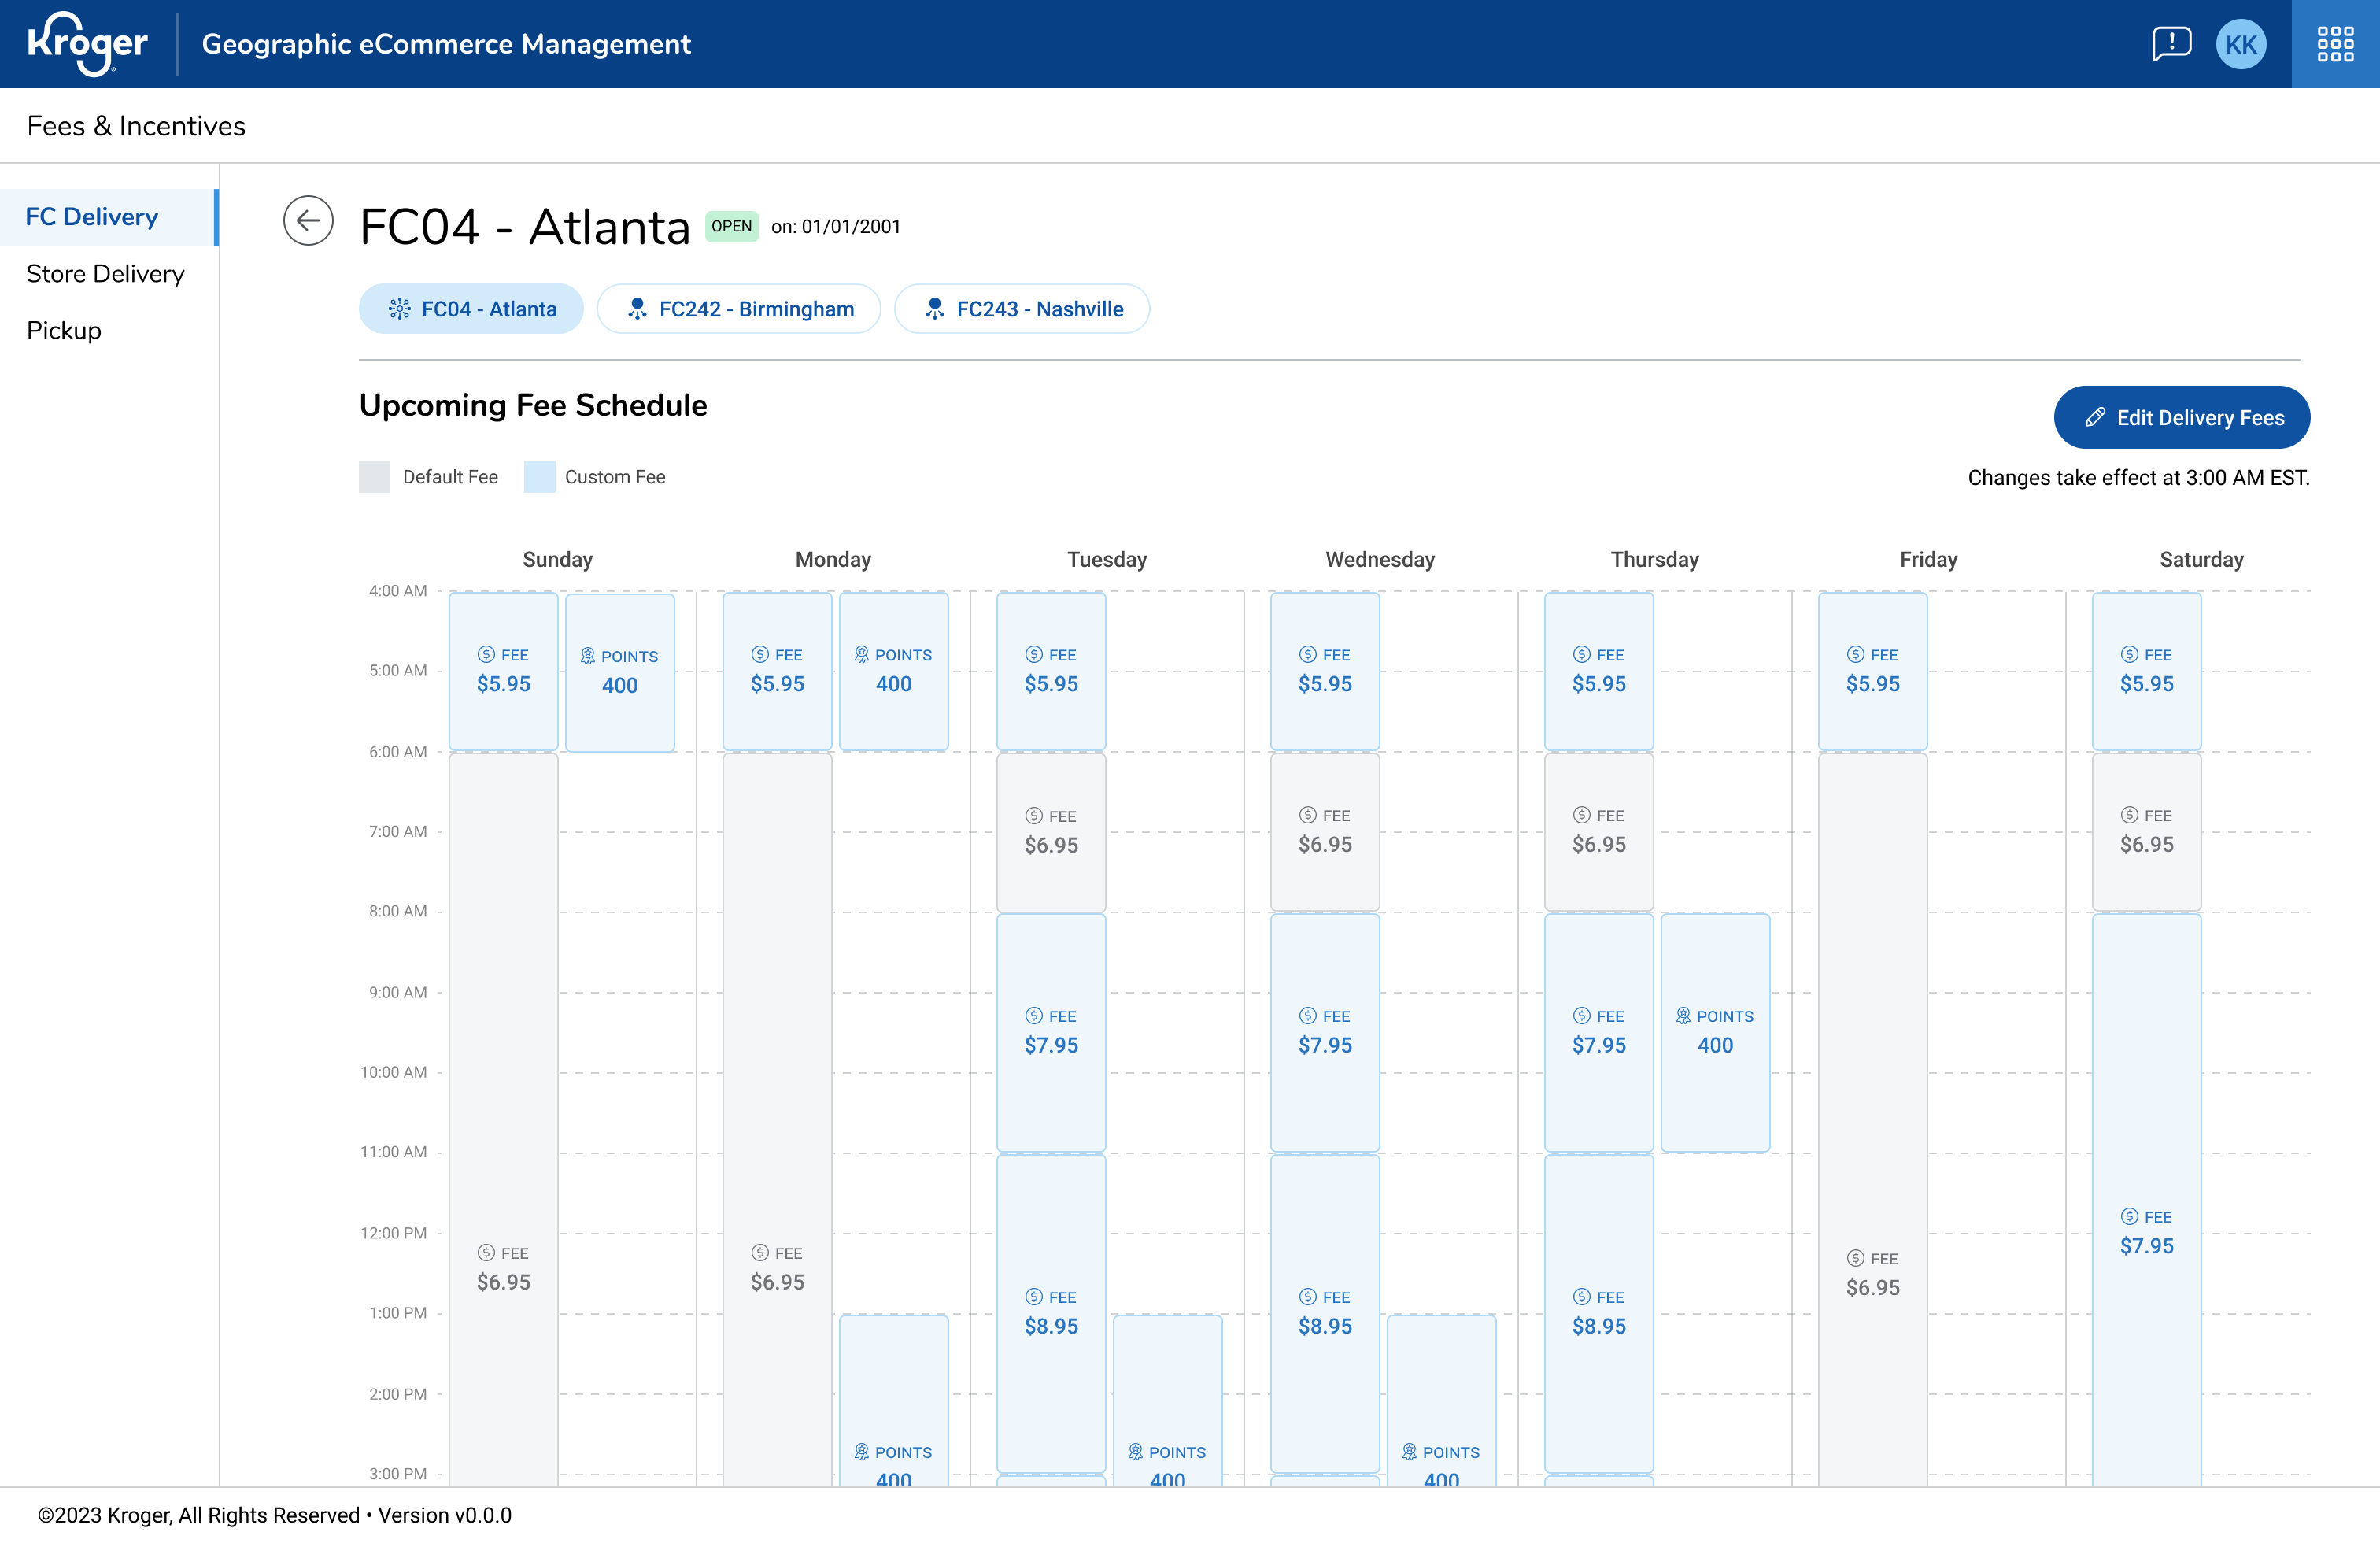Click the KK user avatar

(x=2241, y=44)
